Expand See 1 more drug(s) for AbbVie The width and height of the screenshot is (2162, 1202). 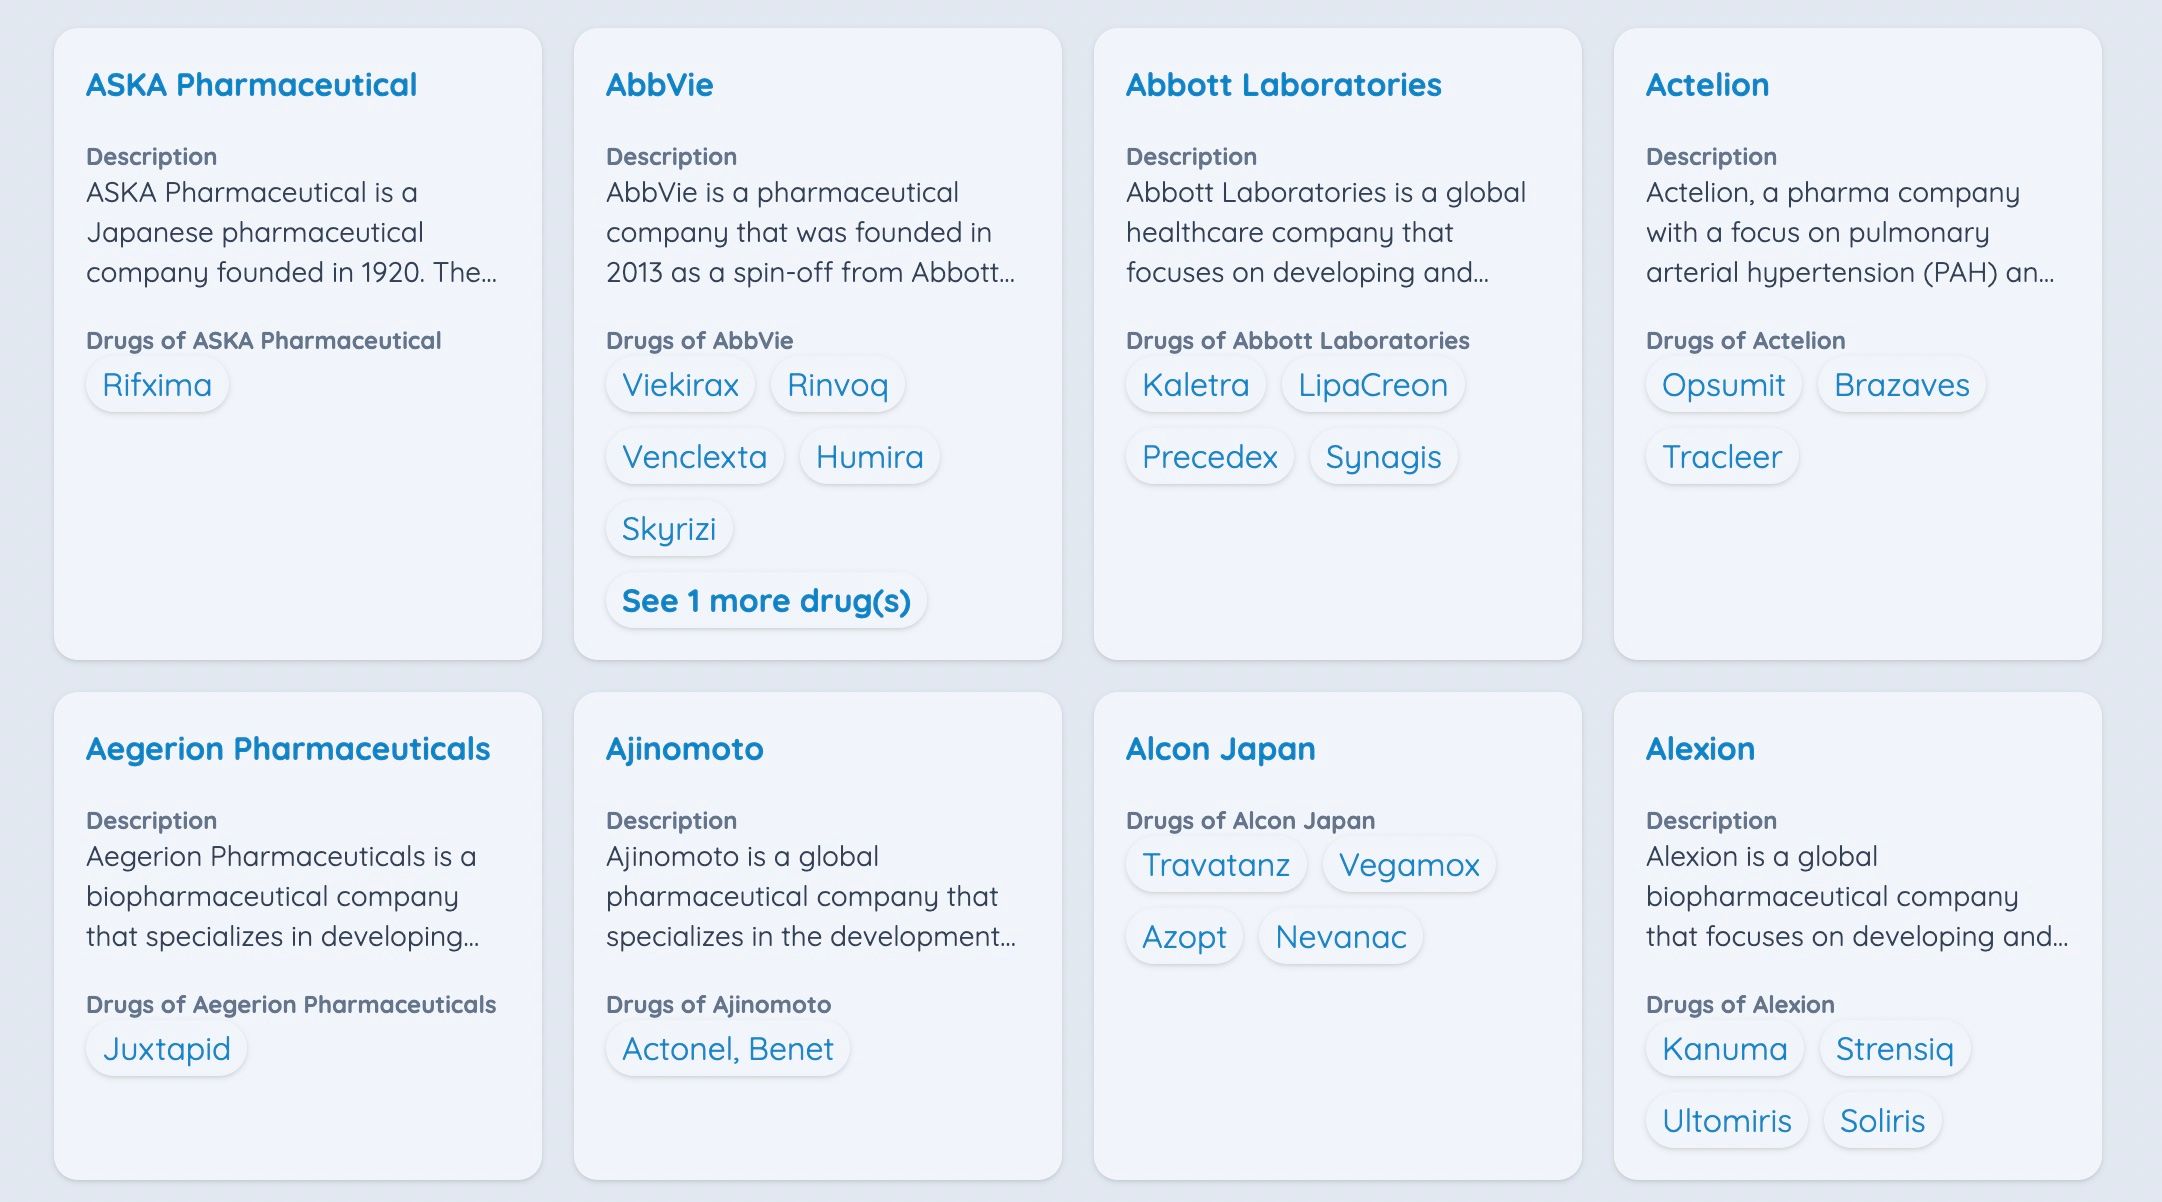(x=766, y=601)
